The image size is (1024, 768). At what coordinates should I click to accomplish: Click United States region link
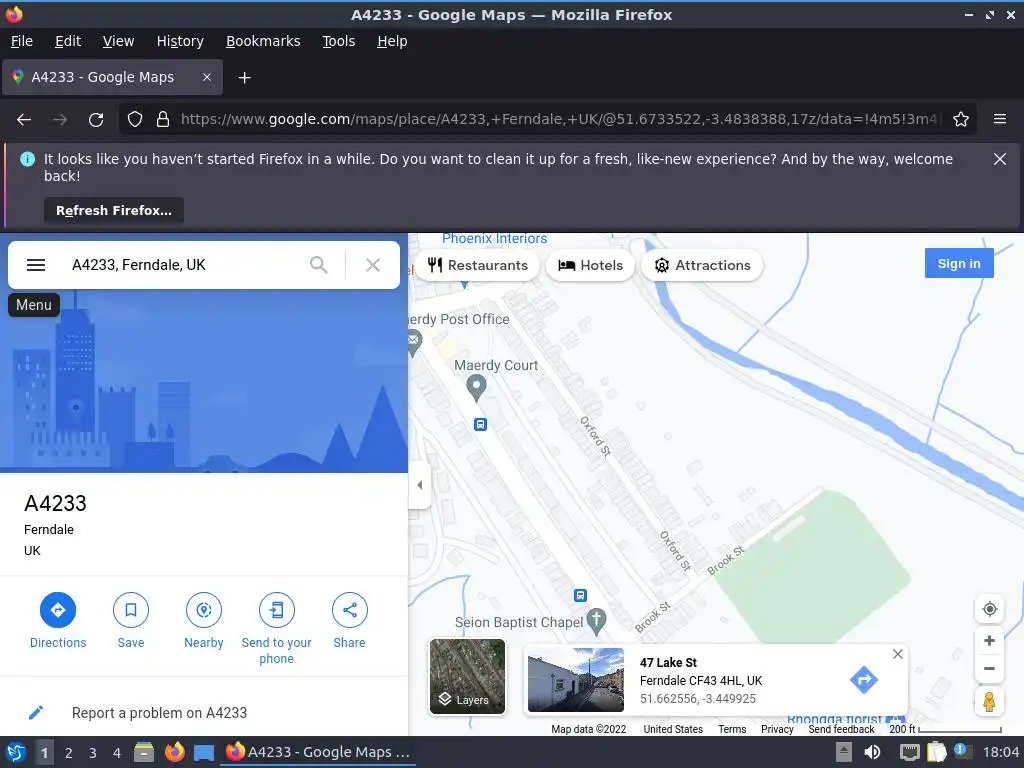(x=673, y=729)
